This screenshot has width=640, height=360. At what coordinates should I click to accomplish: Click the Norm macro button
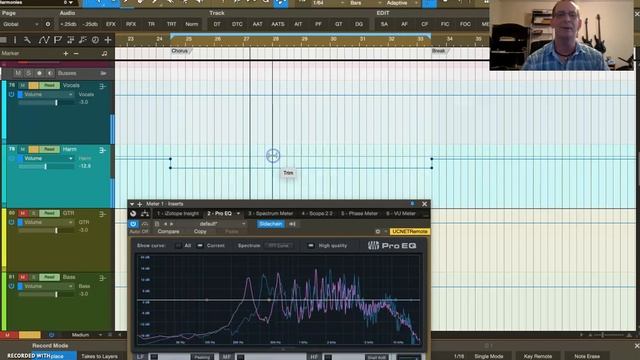pos(191,24)
